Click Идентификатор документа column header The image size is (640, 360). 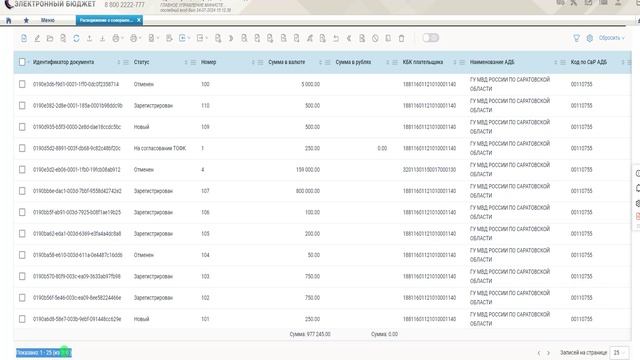click(x=63, y=62)
